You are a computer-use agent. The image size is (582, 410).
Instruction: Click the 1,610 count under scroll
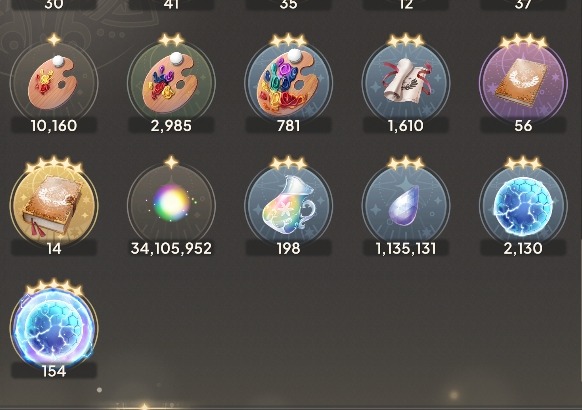pyautogui.click(x=406, y=126)
